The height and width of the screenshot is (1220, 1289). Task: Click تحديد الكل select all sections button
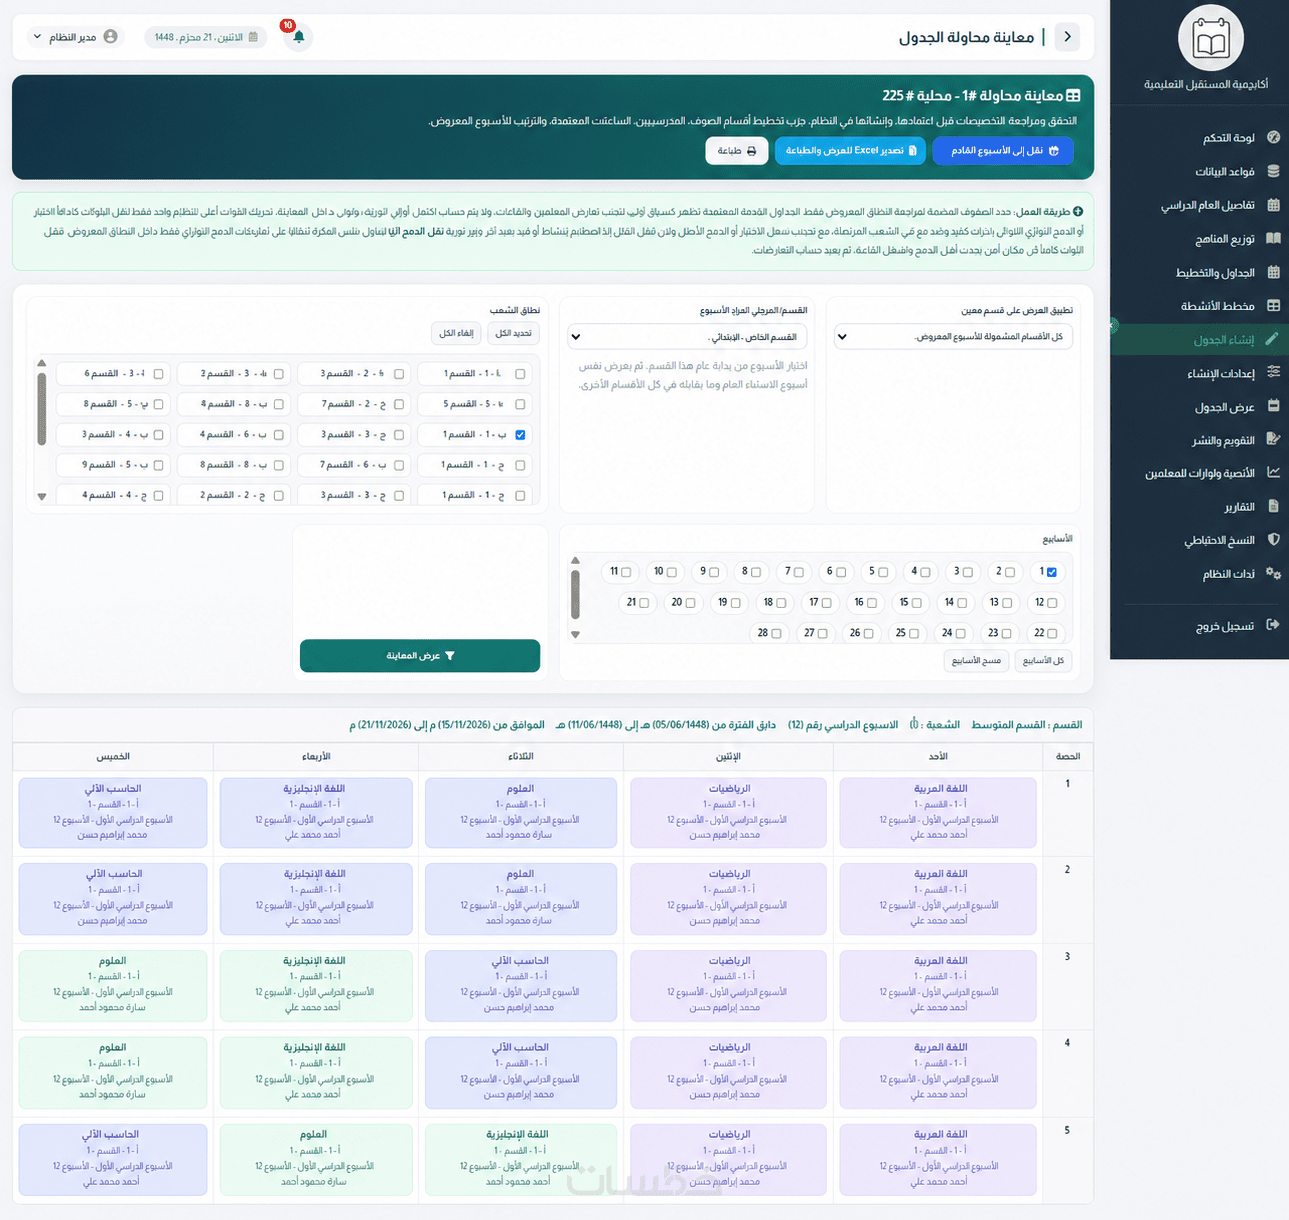tap(514, 333)
